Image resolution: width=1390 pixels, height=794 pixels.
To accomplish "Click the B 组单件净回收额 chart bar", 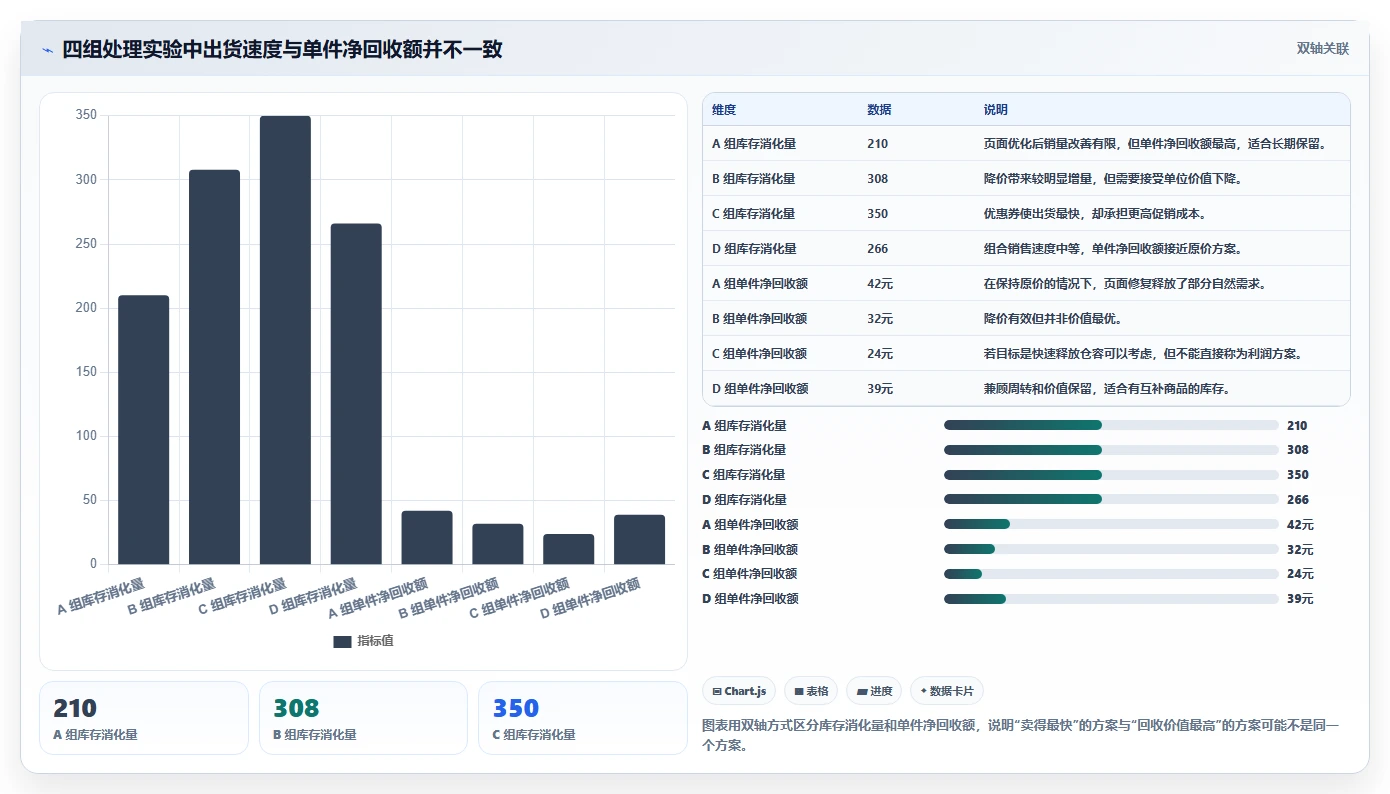I will click(x=498, y=544).
